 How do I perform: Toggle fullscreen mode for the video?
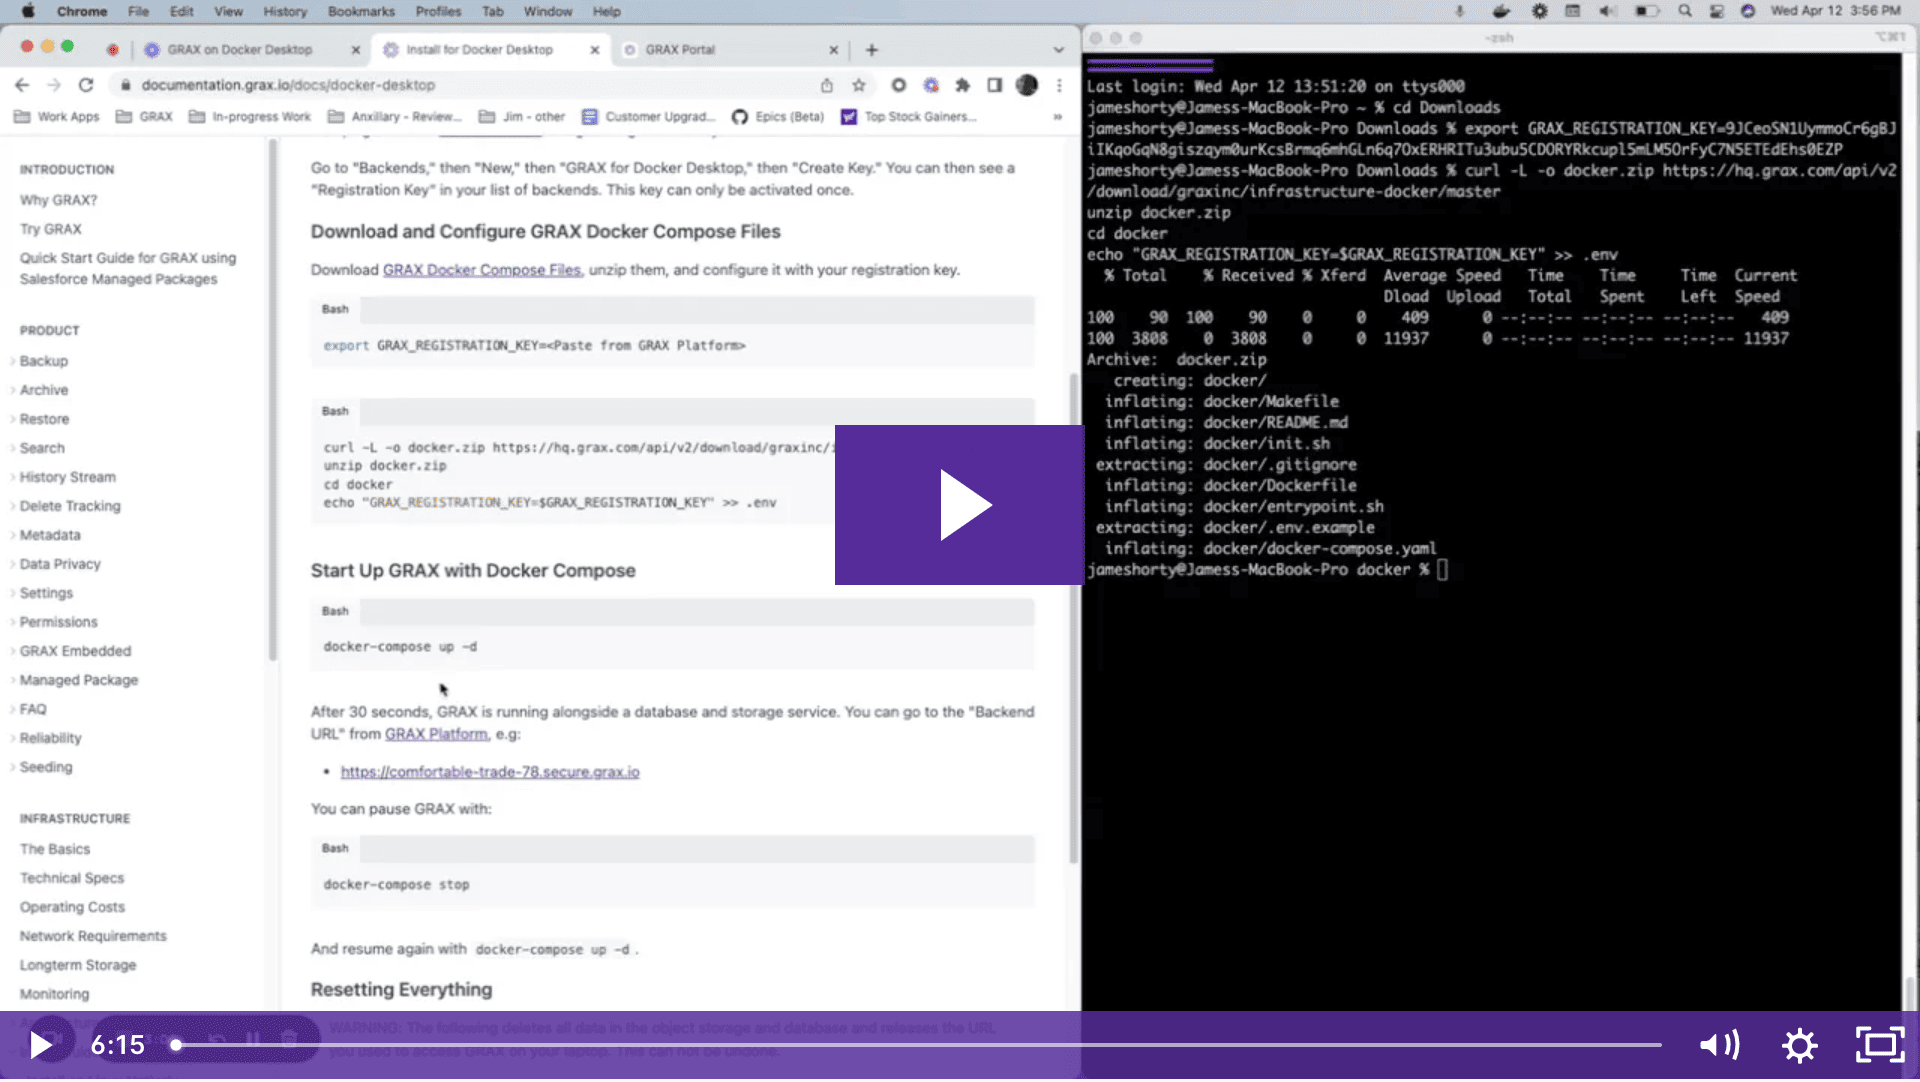pyautogui.click(x=1879, y=1045)
